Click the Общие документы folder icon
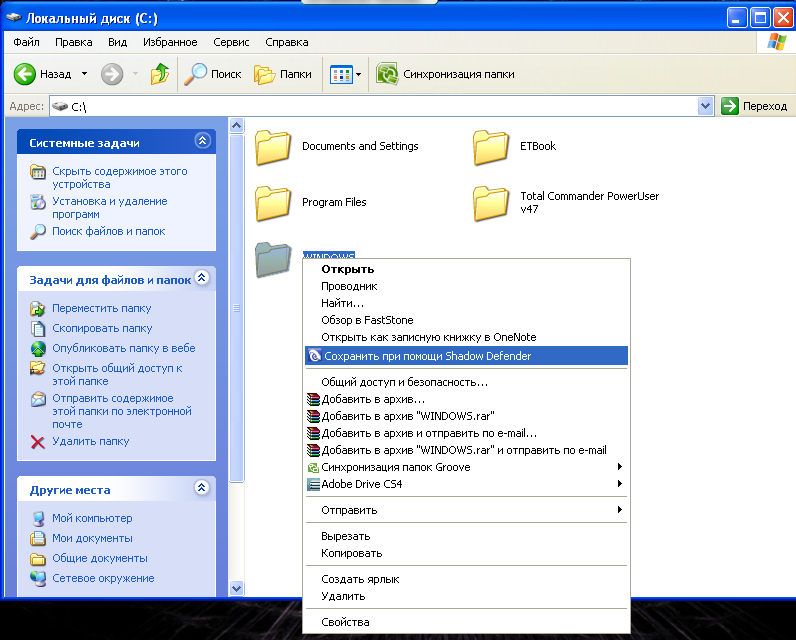 click(x=38, y=559)
